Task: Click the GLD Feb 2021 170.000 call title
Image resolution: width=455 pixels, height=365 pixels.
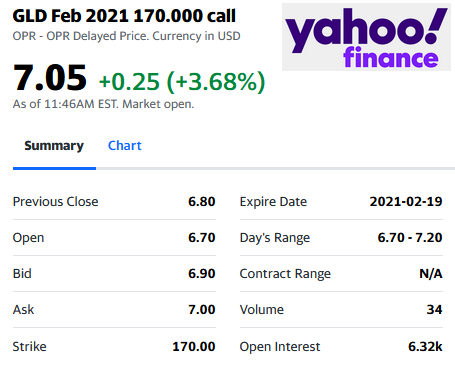Action: point(124,16)
